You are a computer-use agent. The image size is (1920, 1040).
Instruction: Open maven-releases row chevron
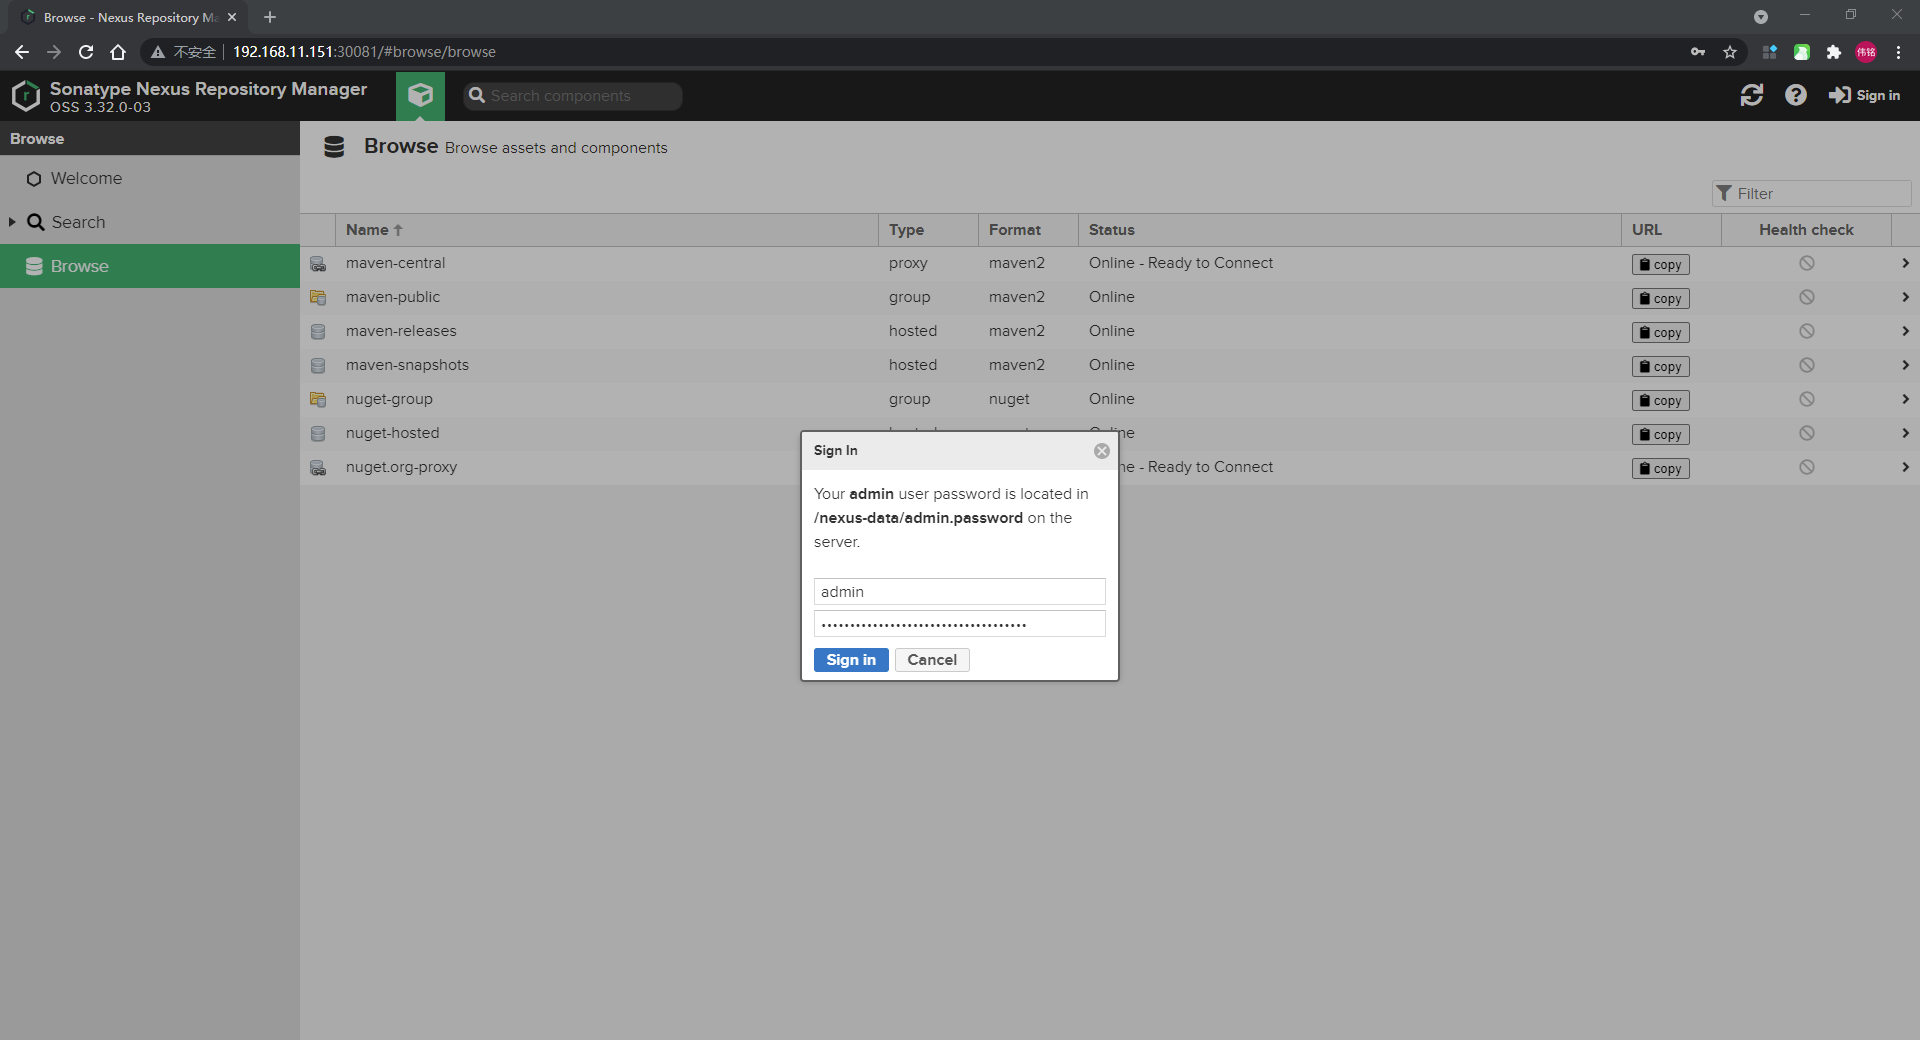click(1905, 331)
